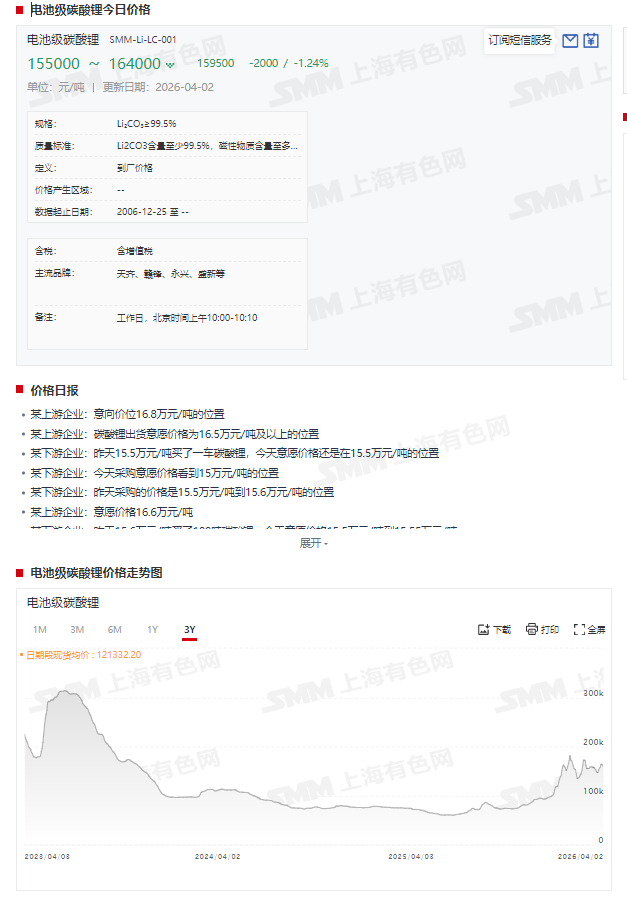The width and height of the screenshot is (627, 901).
Task: Click the specification Li2CO3≥99.5% value
Action: pos(147,124)
